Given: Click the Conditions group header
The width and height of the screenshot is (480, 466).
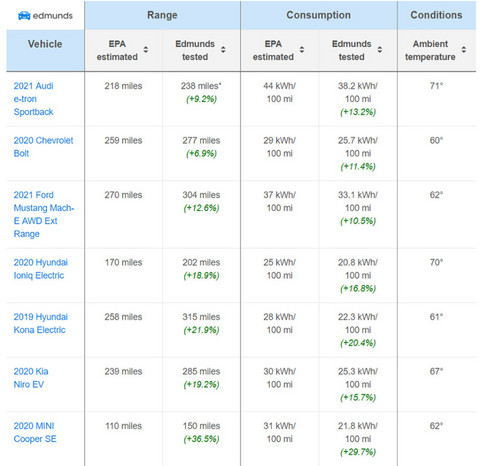Looking at the screenshot, I should coord(436,15).
